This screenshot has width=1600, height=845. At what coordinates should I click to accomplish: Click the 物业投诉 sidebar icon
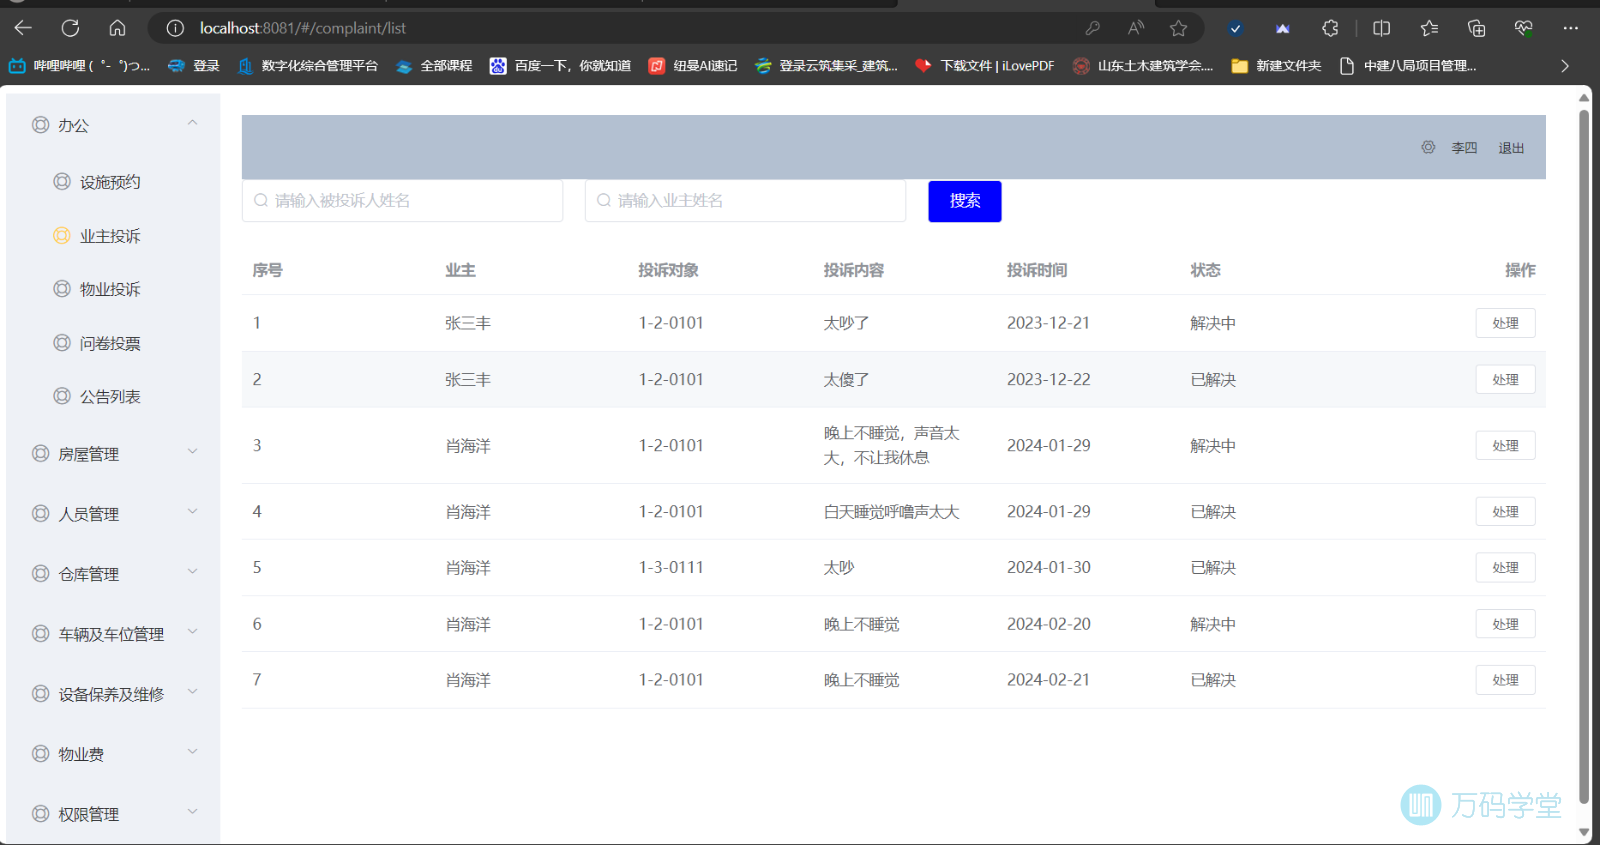pyautogui.click(x=62, y=289)
